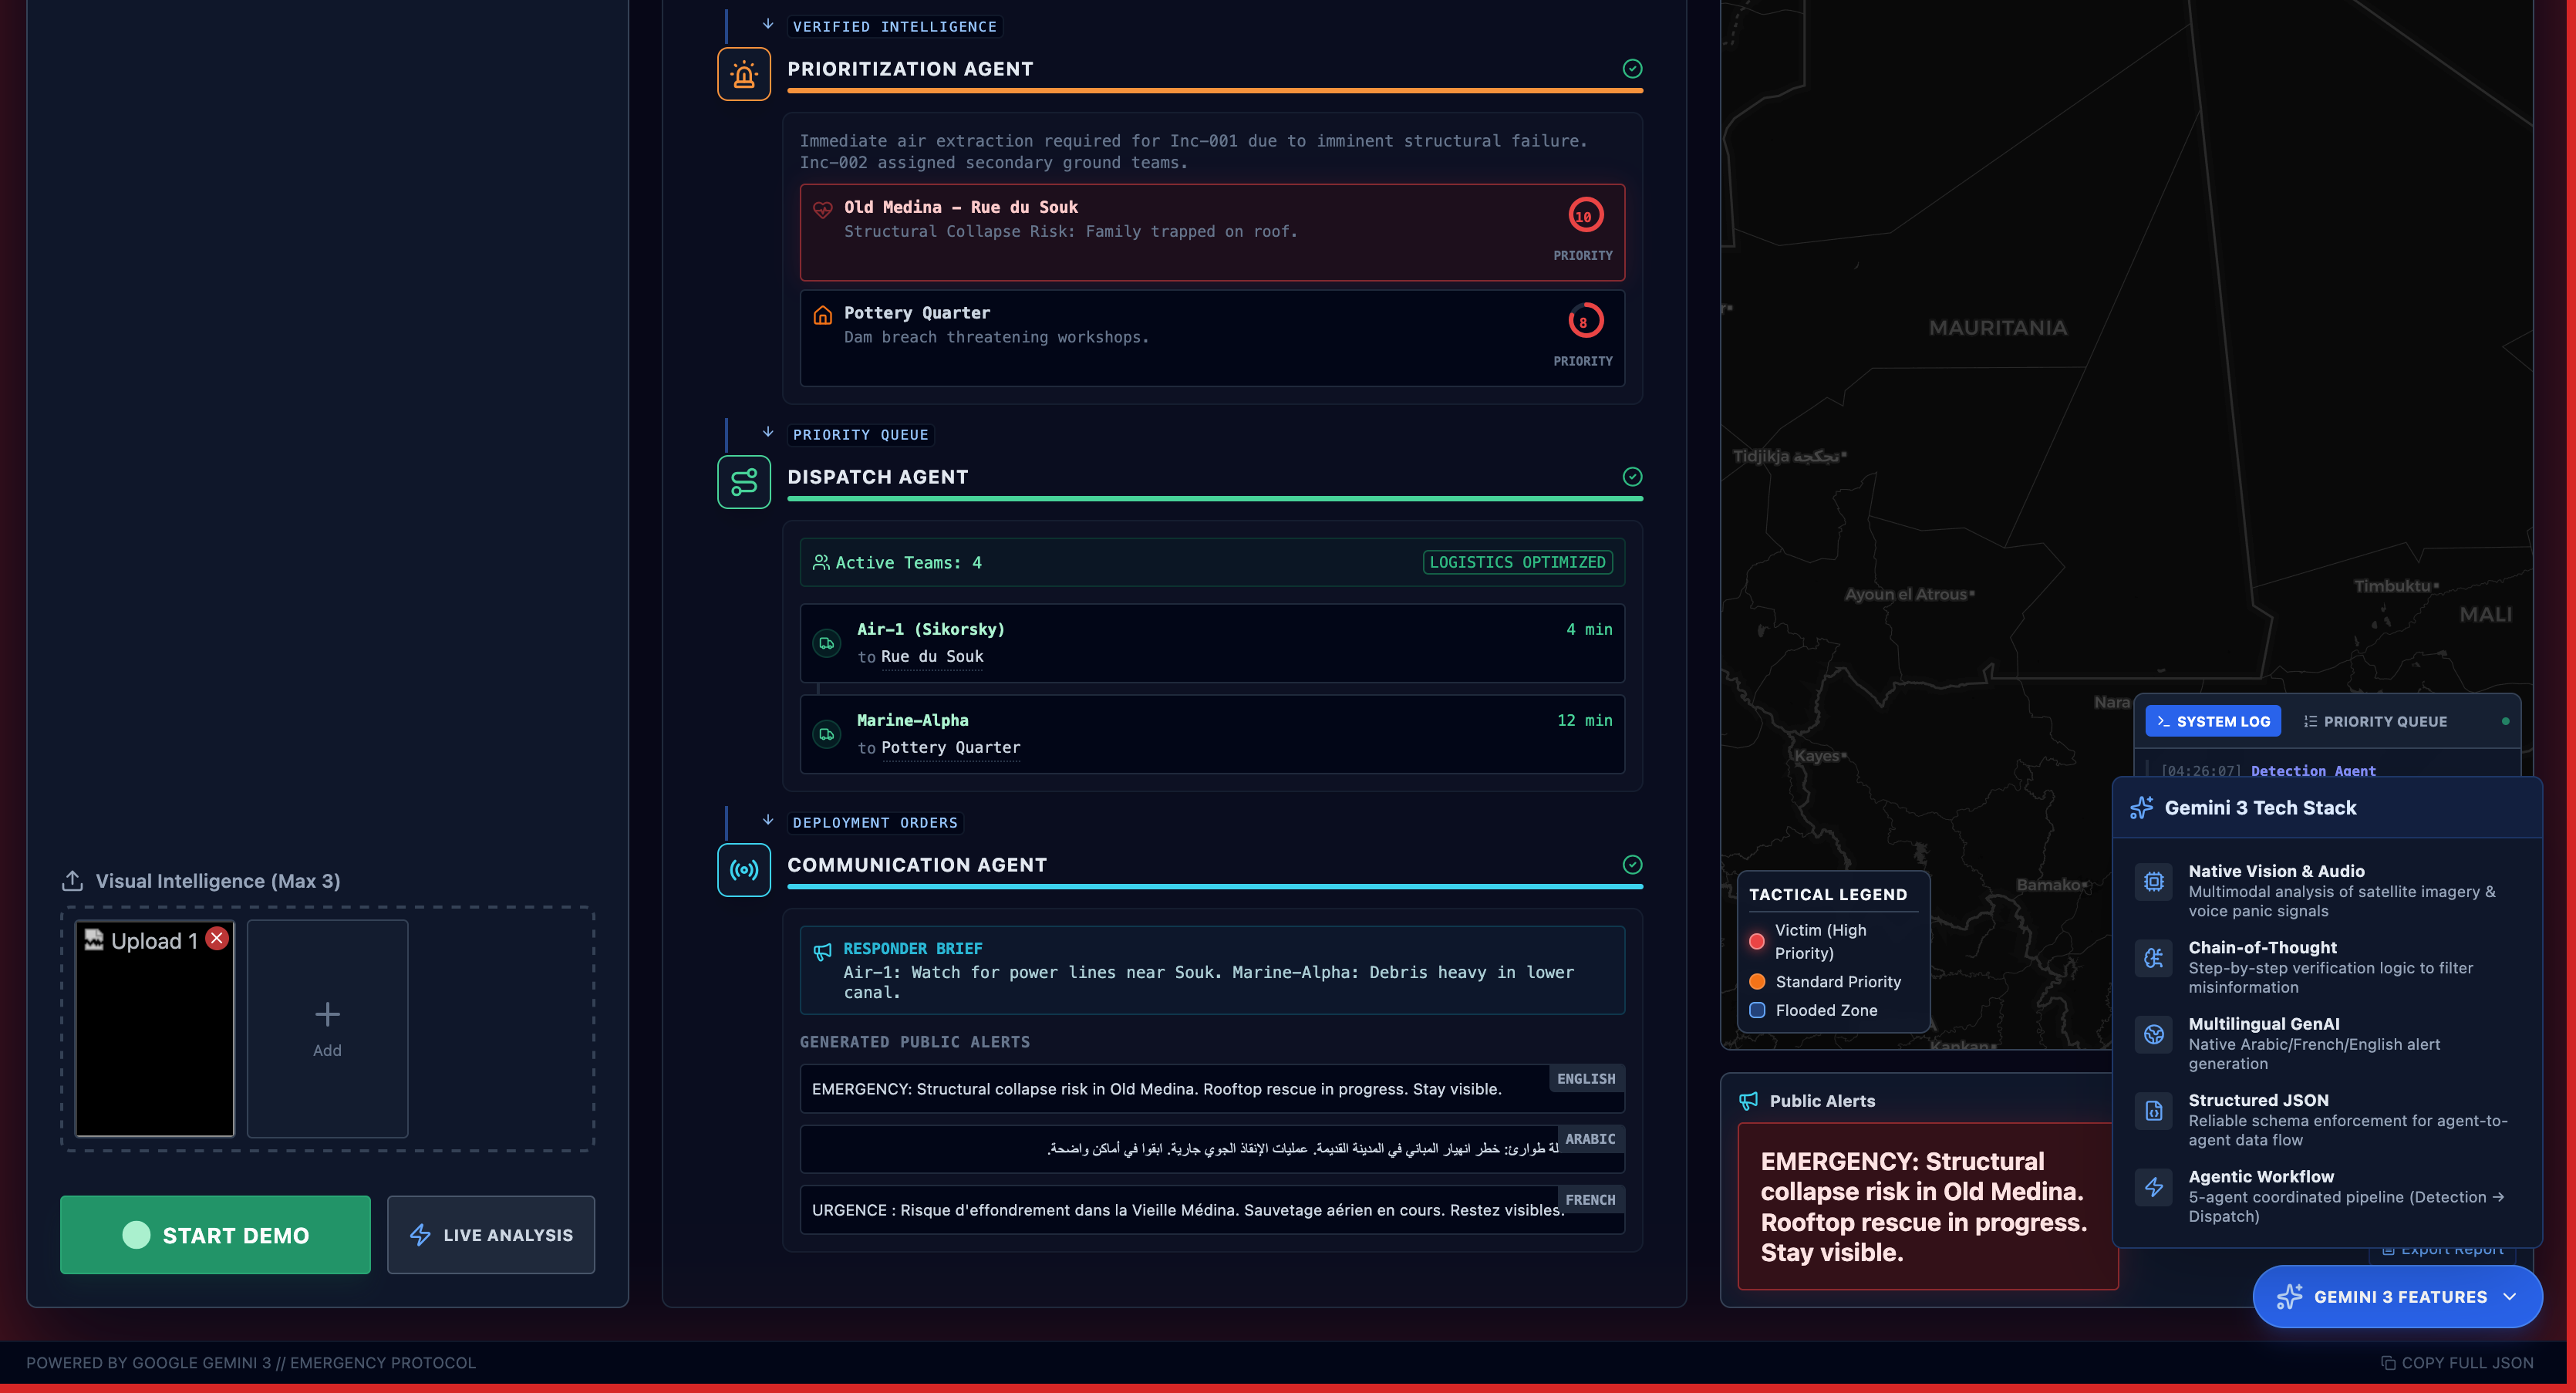The width and height of the screenshot is (2576, 1393).
Task: Click Dispatch Agent completed check mark
Action: point(1632,477)
